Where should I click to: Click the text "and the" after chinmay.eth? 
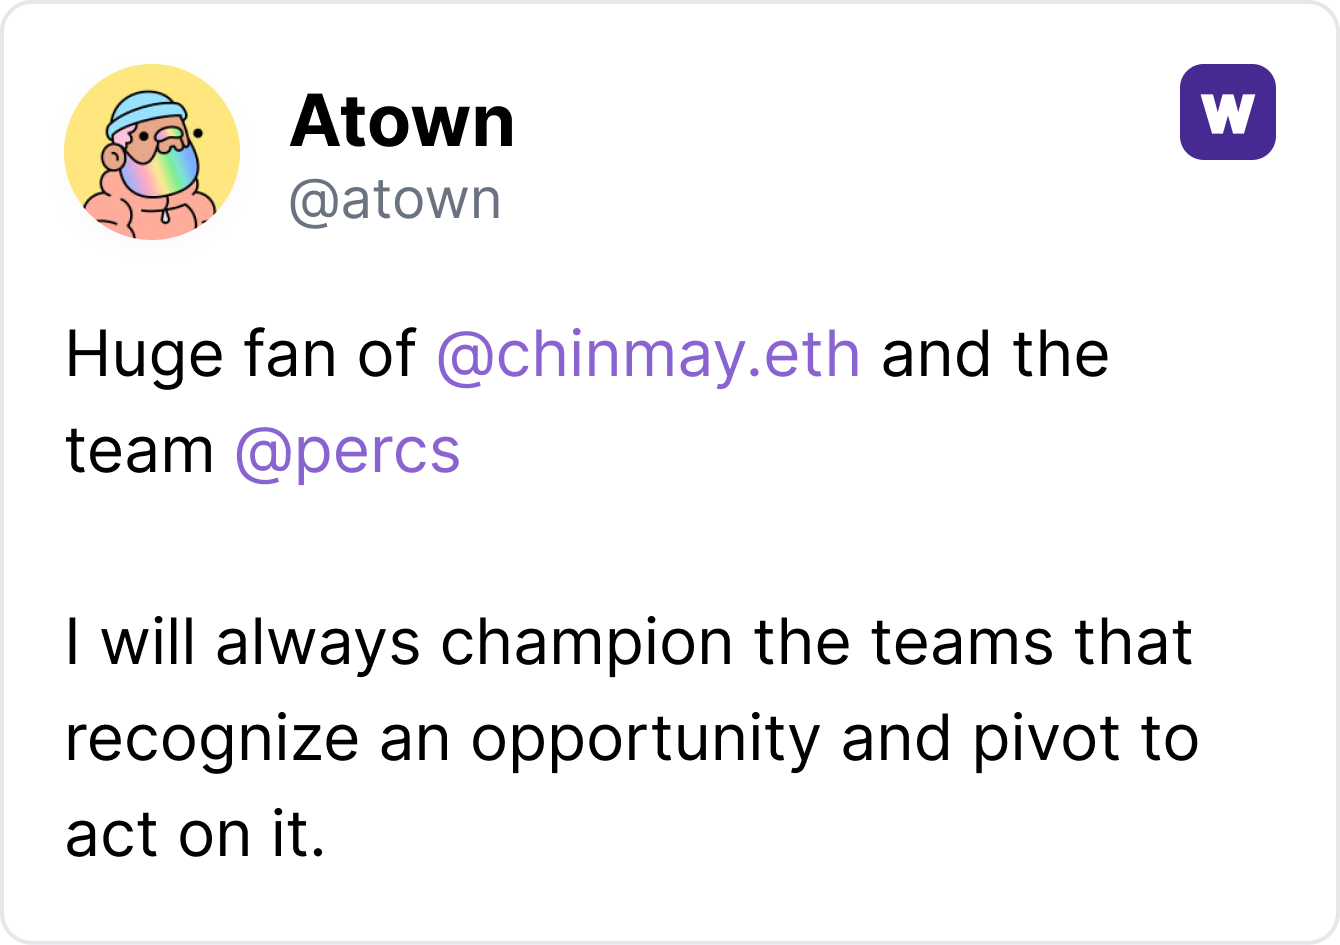click(994, 355)
